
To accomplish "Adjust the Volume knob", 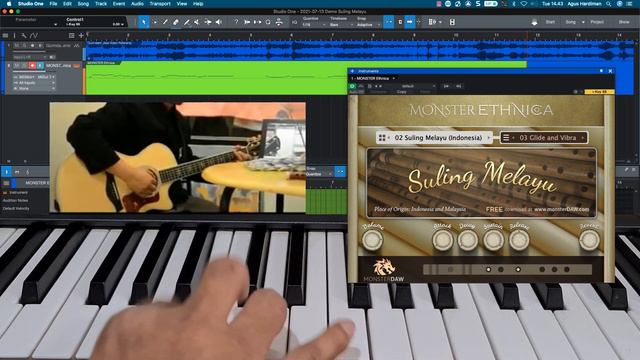I will [372, 240].
